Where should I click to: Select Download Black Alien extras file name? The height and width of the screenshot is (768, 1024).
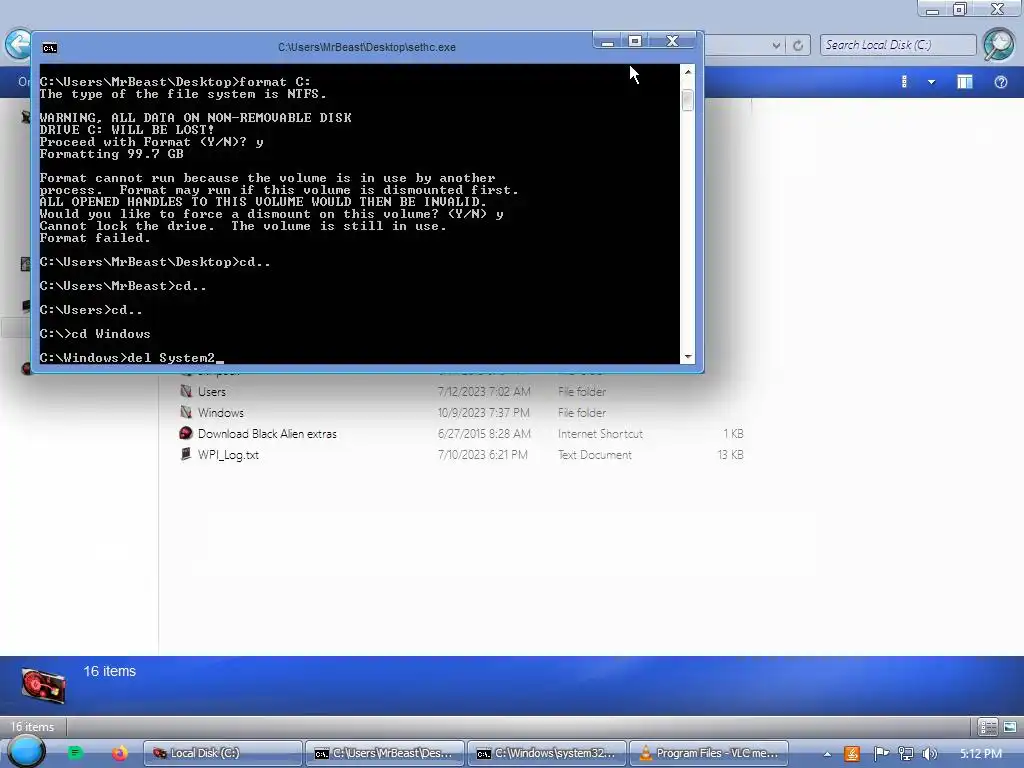267,434
